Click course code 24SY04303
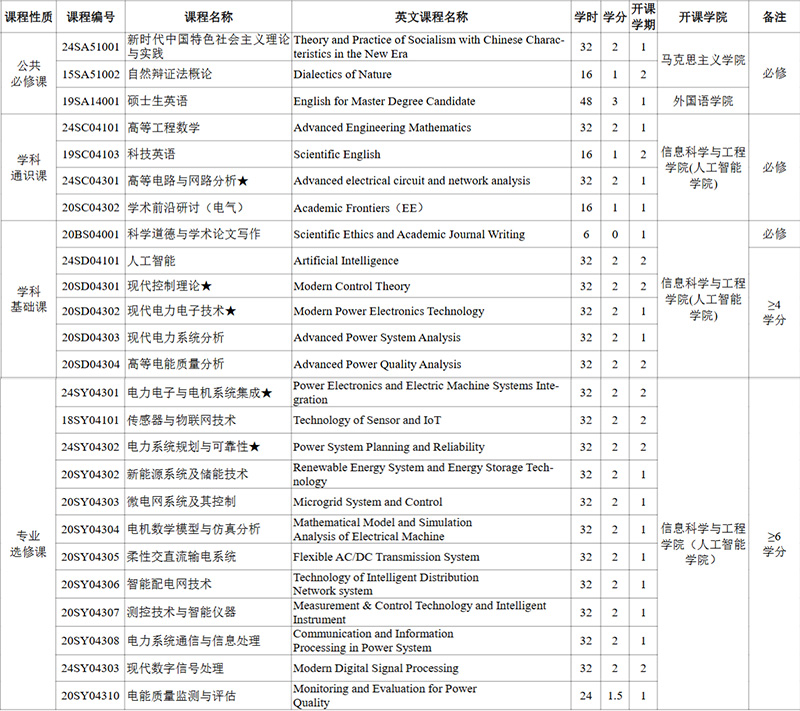Image resolution: width=800 pixels, height=711 pixels. click(x=91, y=668)
